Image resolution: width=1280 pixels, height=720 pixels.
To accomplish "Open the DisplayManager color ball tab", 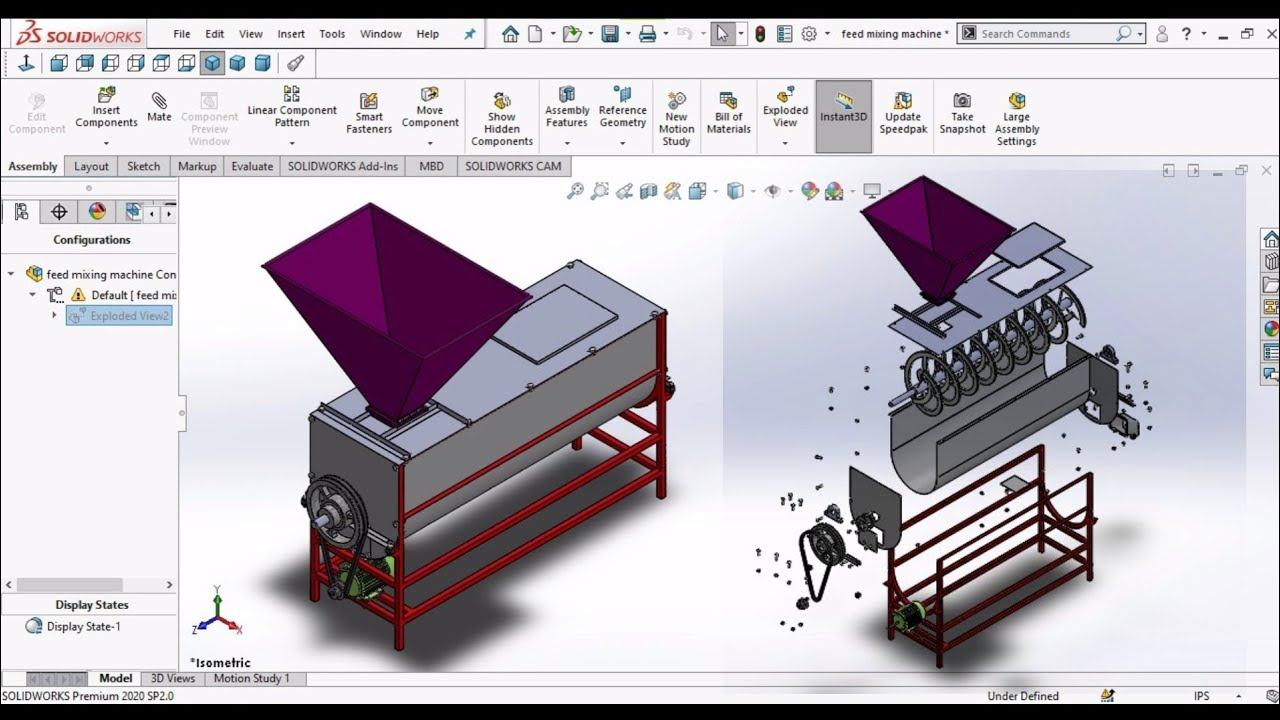I will 97,212.
